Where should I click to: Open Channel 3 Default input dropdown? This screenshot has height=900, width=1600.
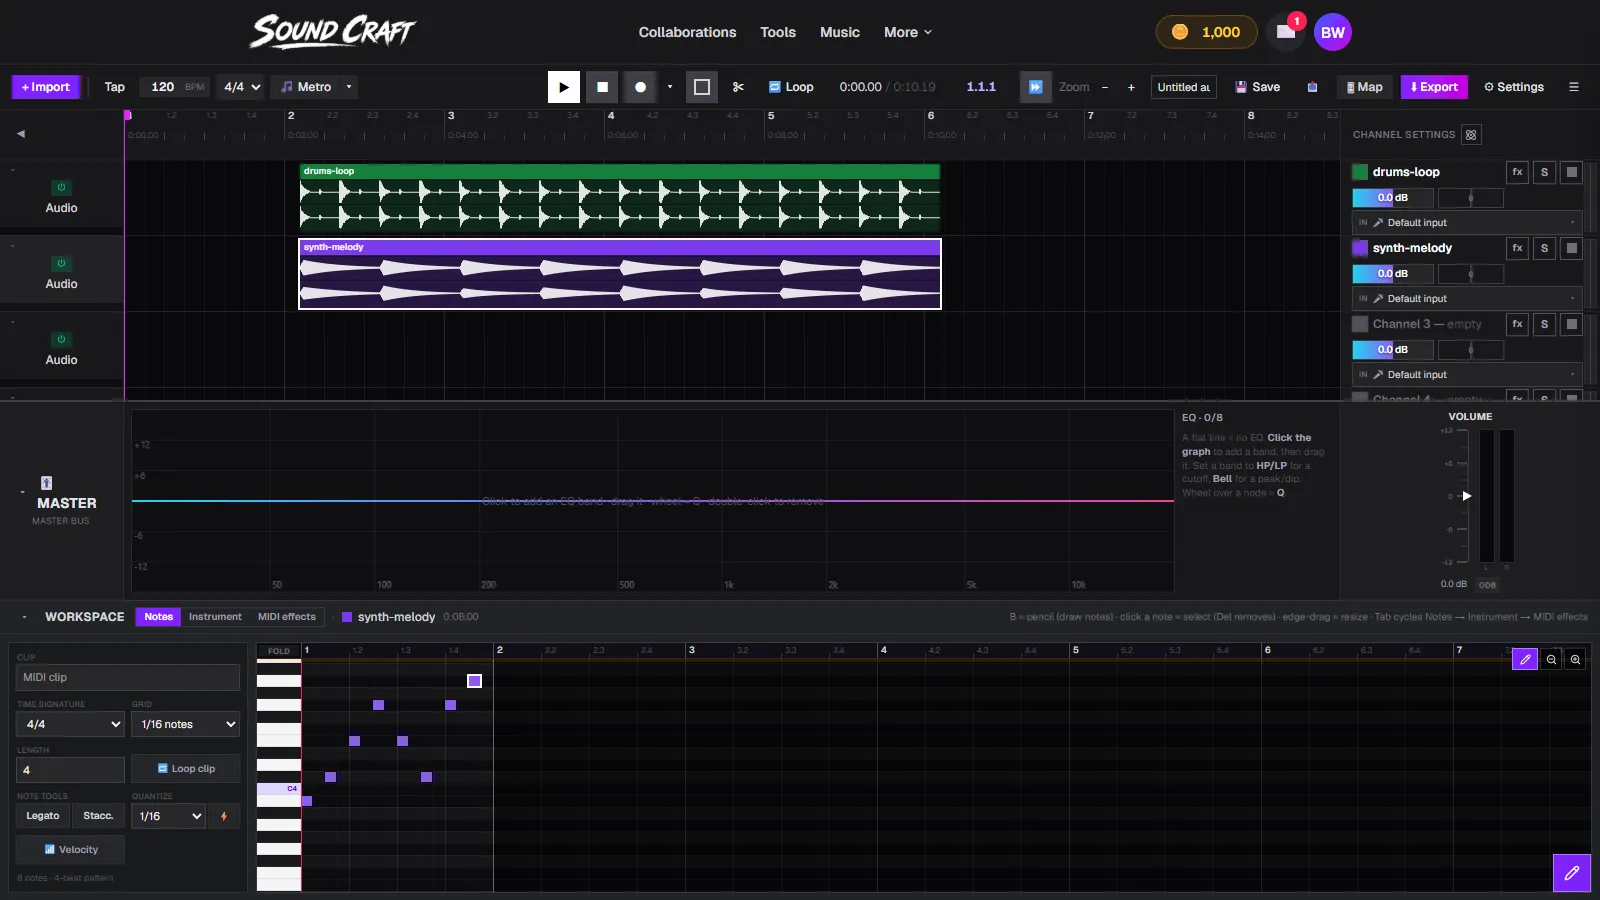[1467, 375]
